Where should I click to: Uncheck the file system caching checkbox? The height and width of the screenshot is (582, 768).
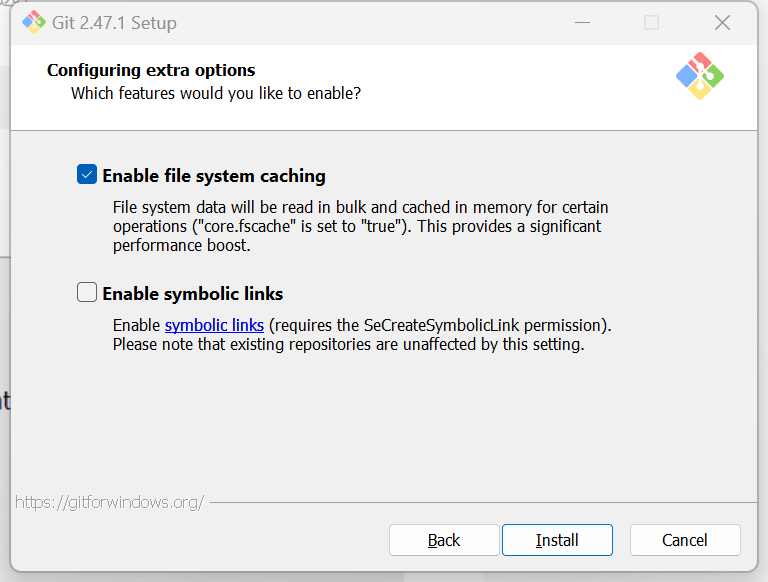point(87,175)
